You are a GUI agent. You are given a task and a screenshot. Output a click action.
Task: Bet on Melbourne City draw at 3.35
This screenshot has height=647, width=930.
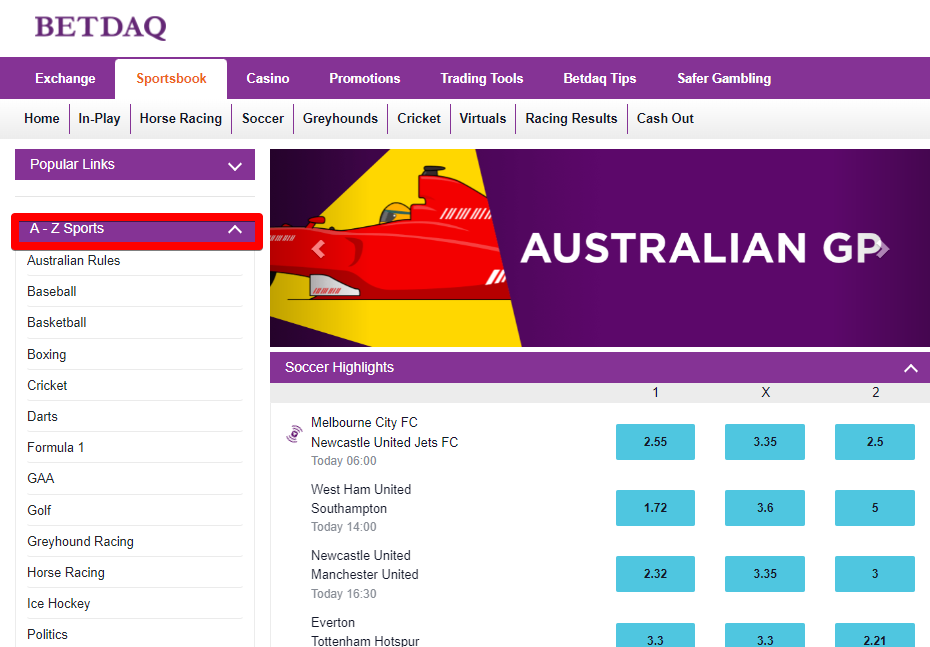tap(765, 442)
